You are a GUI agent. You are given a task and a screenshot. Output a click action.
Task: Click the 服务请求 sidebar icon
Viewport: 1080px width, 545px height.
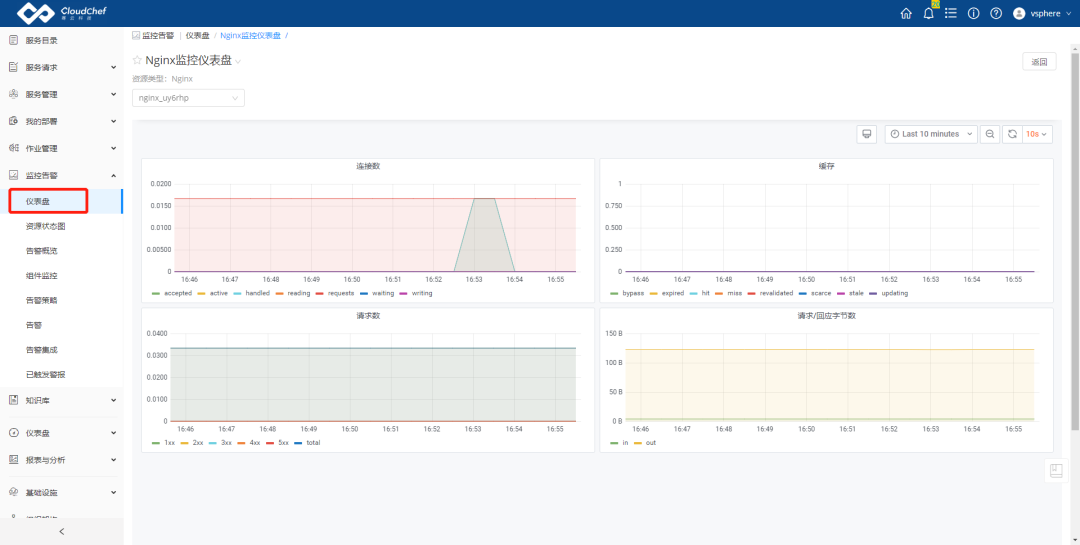click(12, 67)
